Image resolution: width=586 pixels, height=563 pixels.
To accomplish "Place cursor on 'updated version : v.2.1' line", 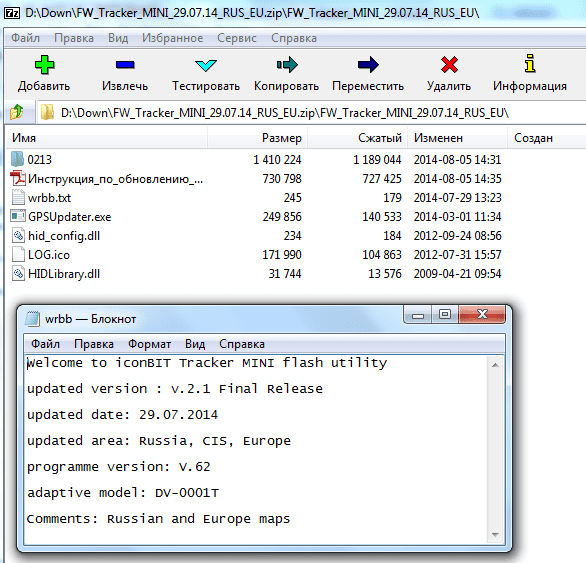I will pos(175,389).
